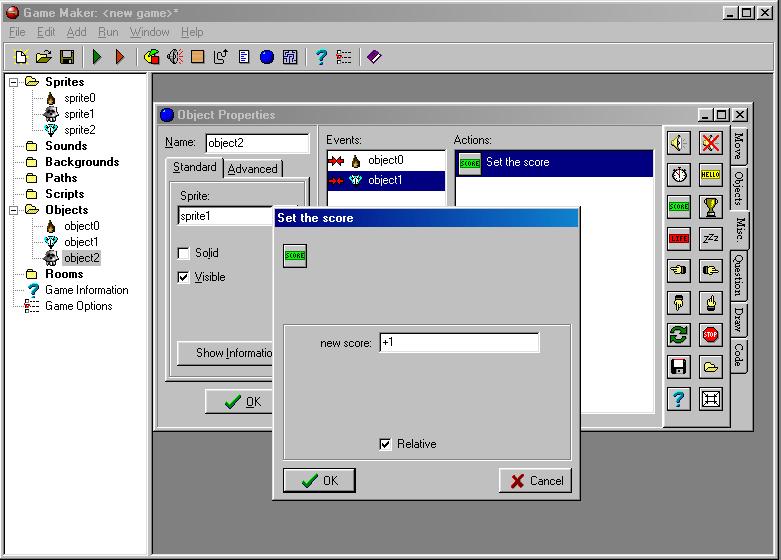Click the red LIFE action icon
The image size is (781, 560).
(x=679, y=239)
